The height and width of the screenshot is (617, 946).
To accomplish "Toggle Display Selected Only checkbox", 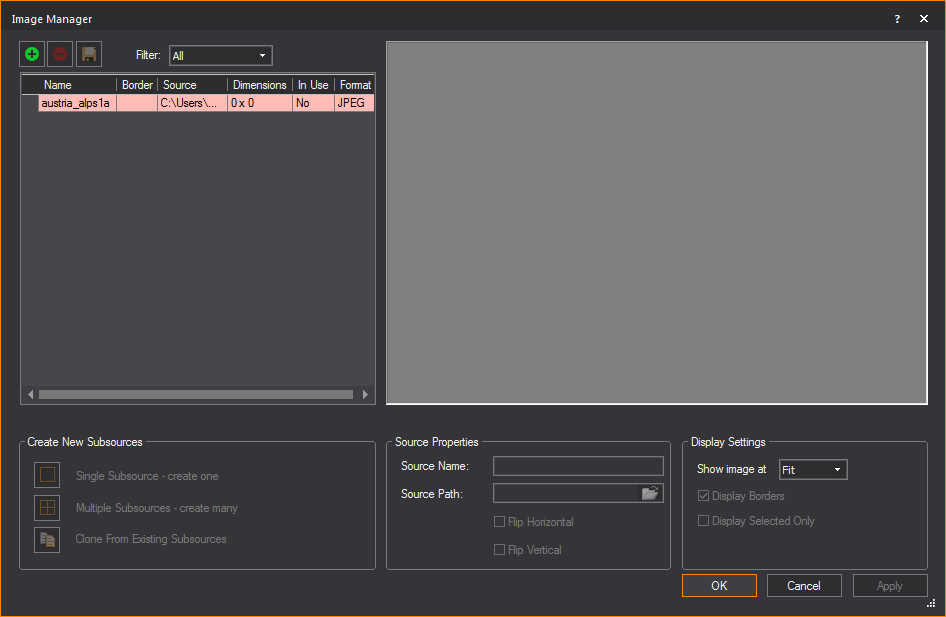I will coord(704,521).
